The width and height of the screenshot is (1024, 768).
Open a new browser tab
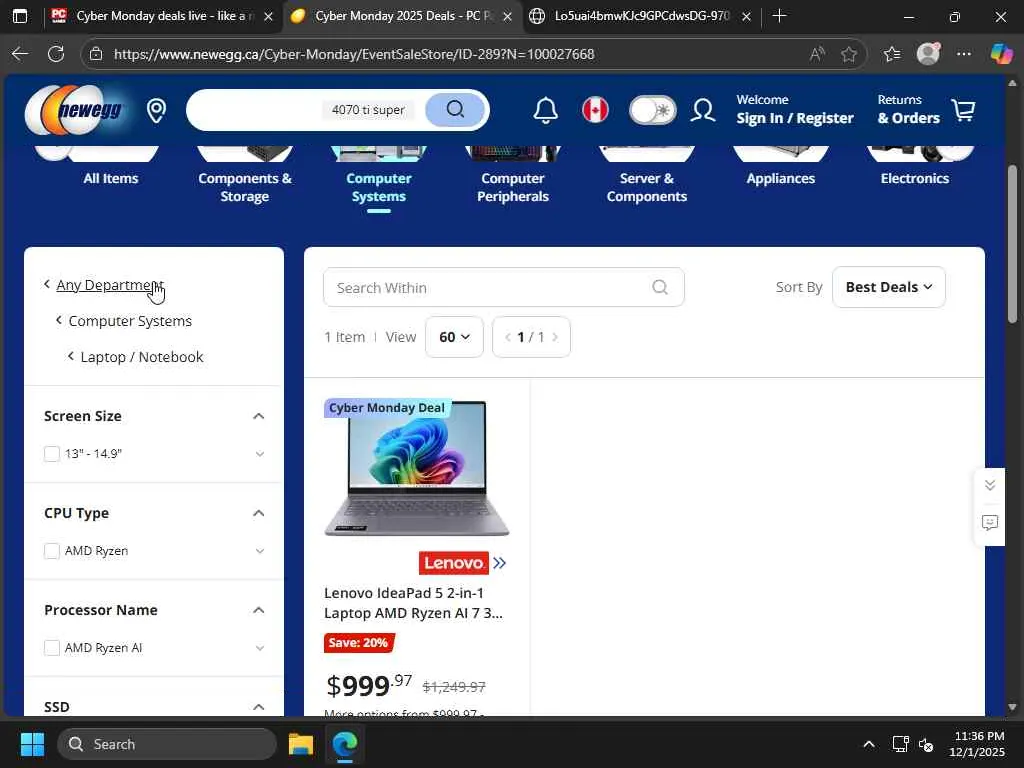tap(779, 16)
